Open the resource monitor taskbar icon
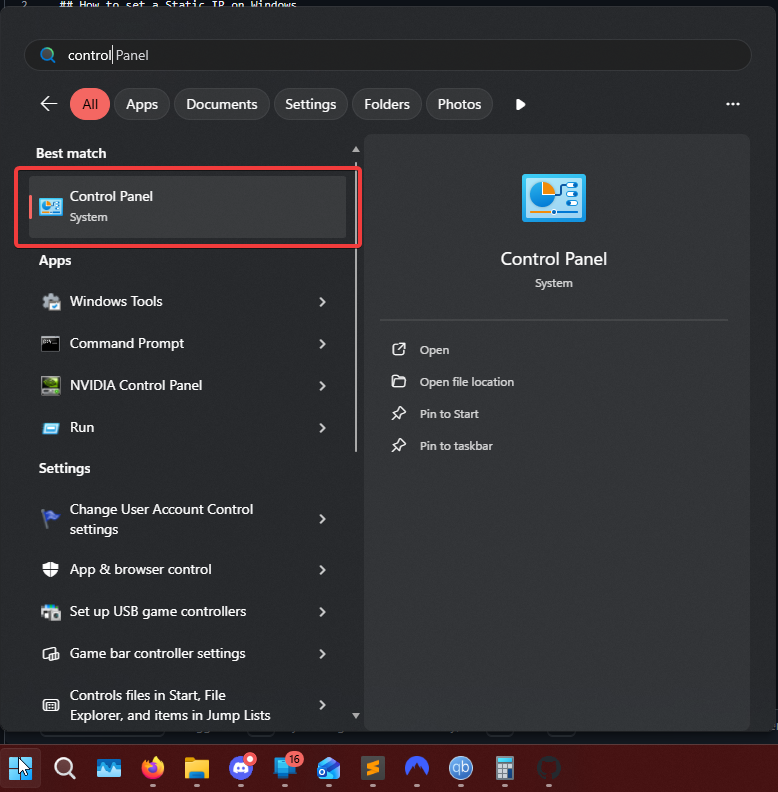This screenshot has height=792, width=778. coord(109,768)
